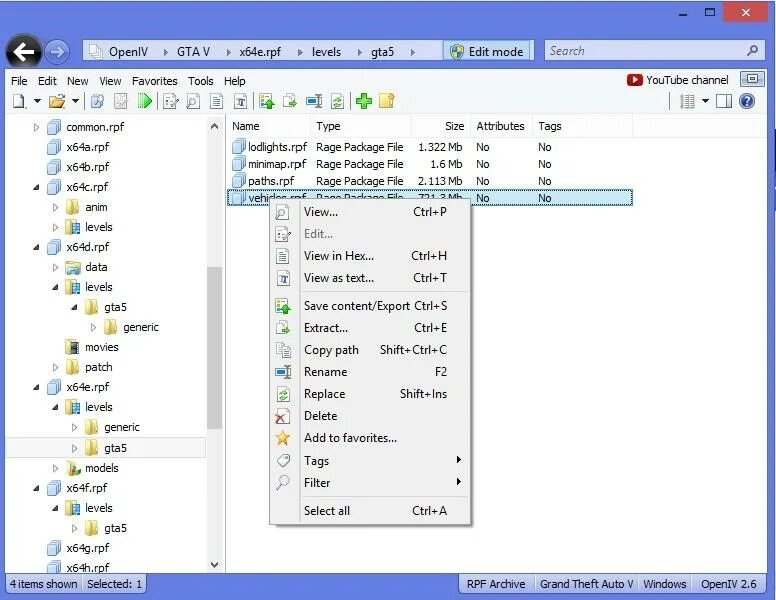Click the 2.113 Mb size cell
The height and width of the screenshot is (600, 776).
(440, 181)
